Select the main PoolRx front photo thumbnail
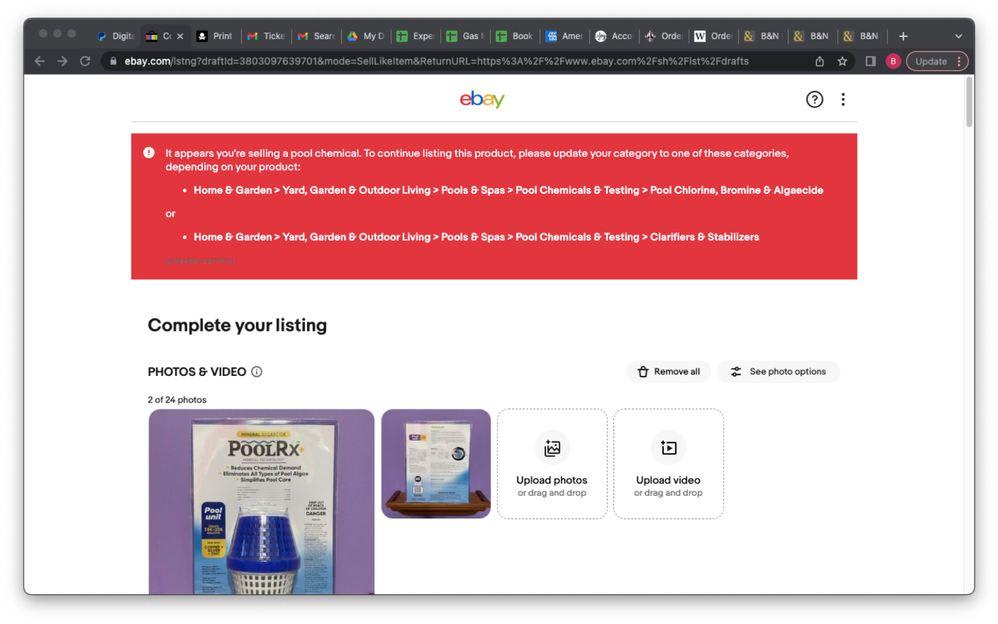Image resolution: width=998 pixels, height=624 pixels. (262, 502)
